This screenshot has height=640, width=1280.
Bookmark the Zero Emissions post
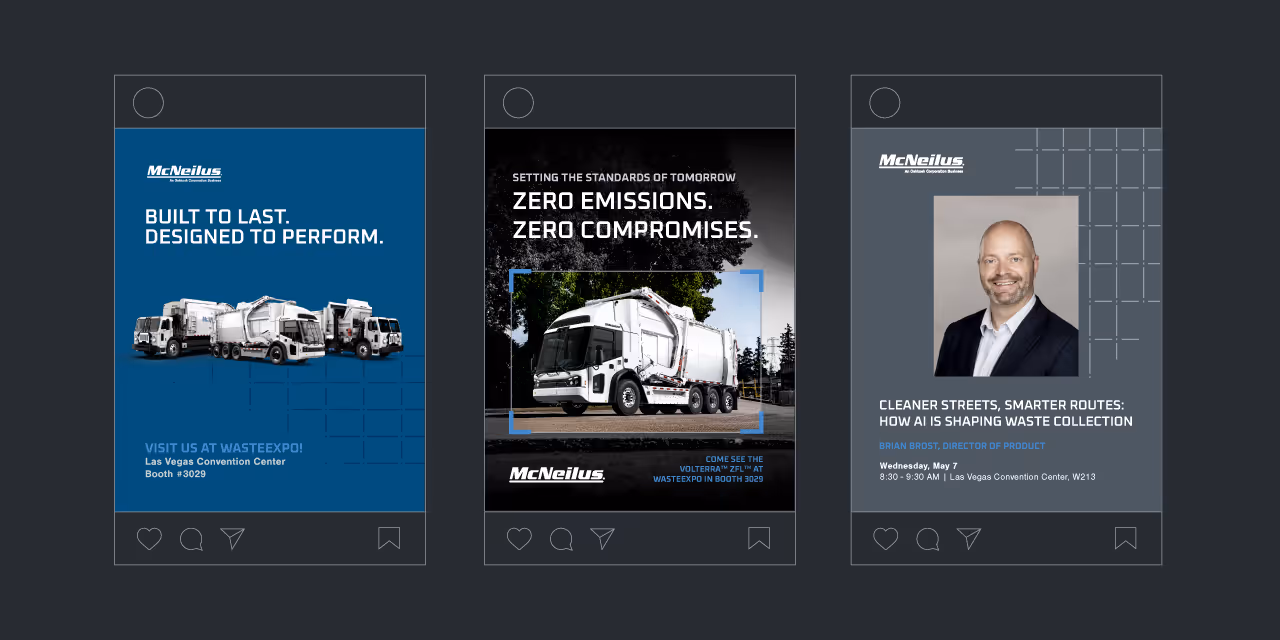click(759, 537)
